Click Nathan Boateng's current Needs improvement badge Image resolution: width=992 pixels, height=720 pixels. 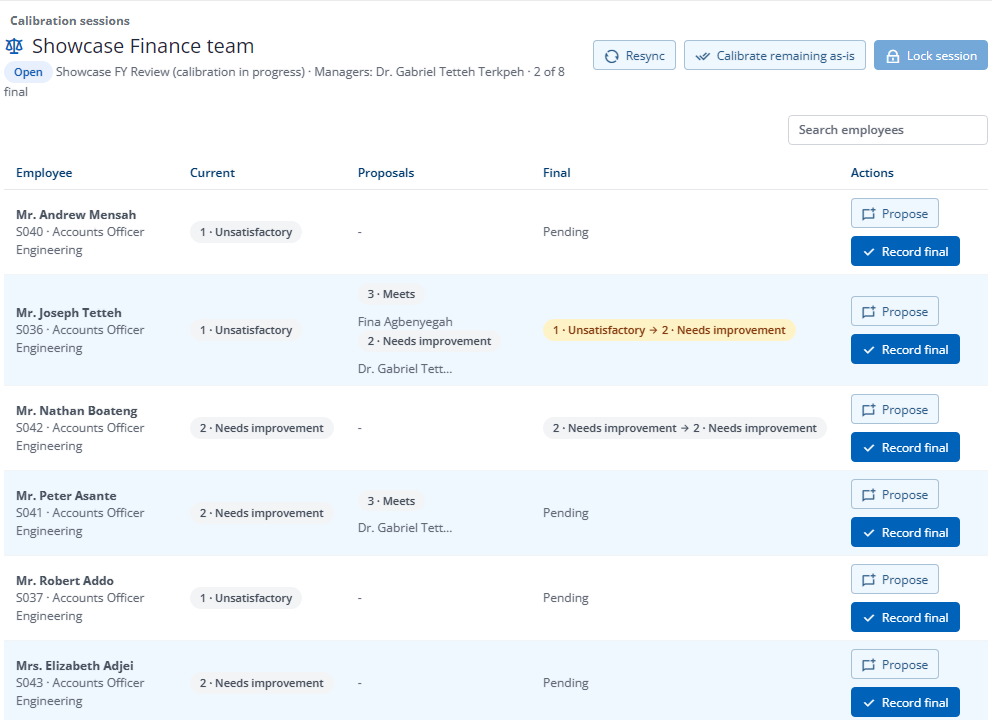click(x=262, y=428)
